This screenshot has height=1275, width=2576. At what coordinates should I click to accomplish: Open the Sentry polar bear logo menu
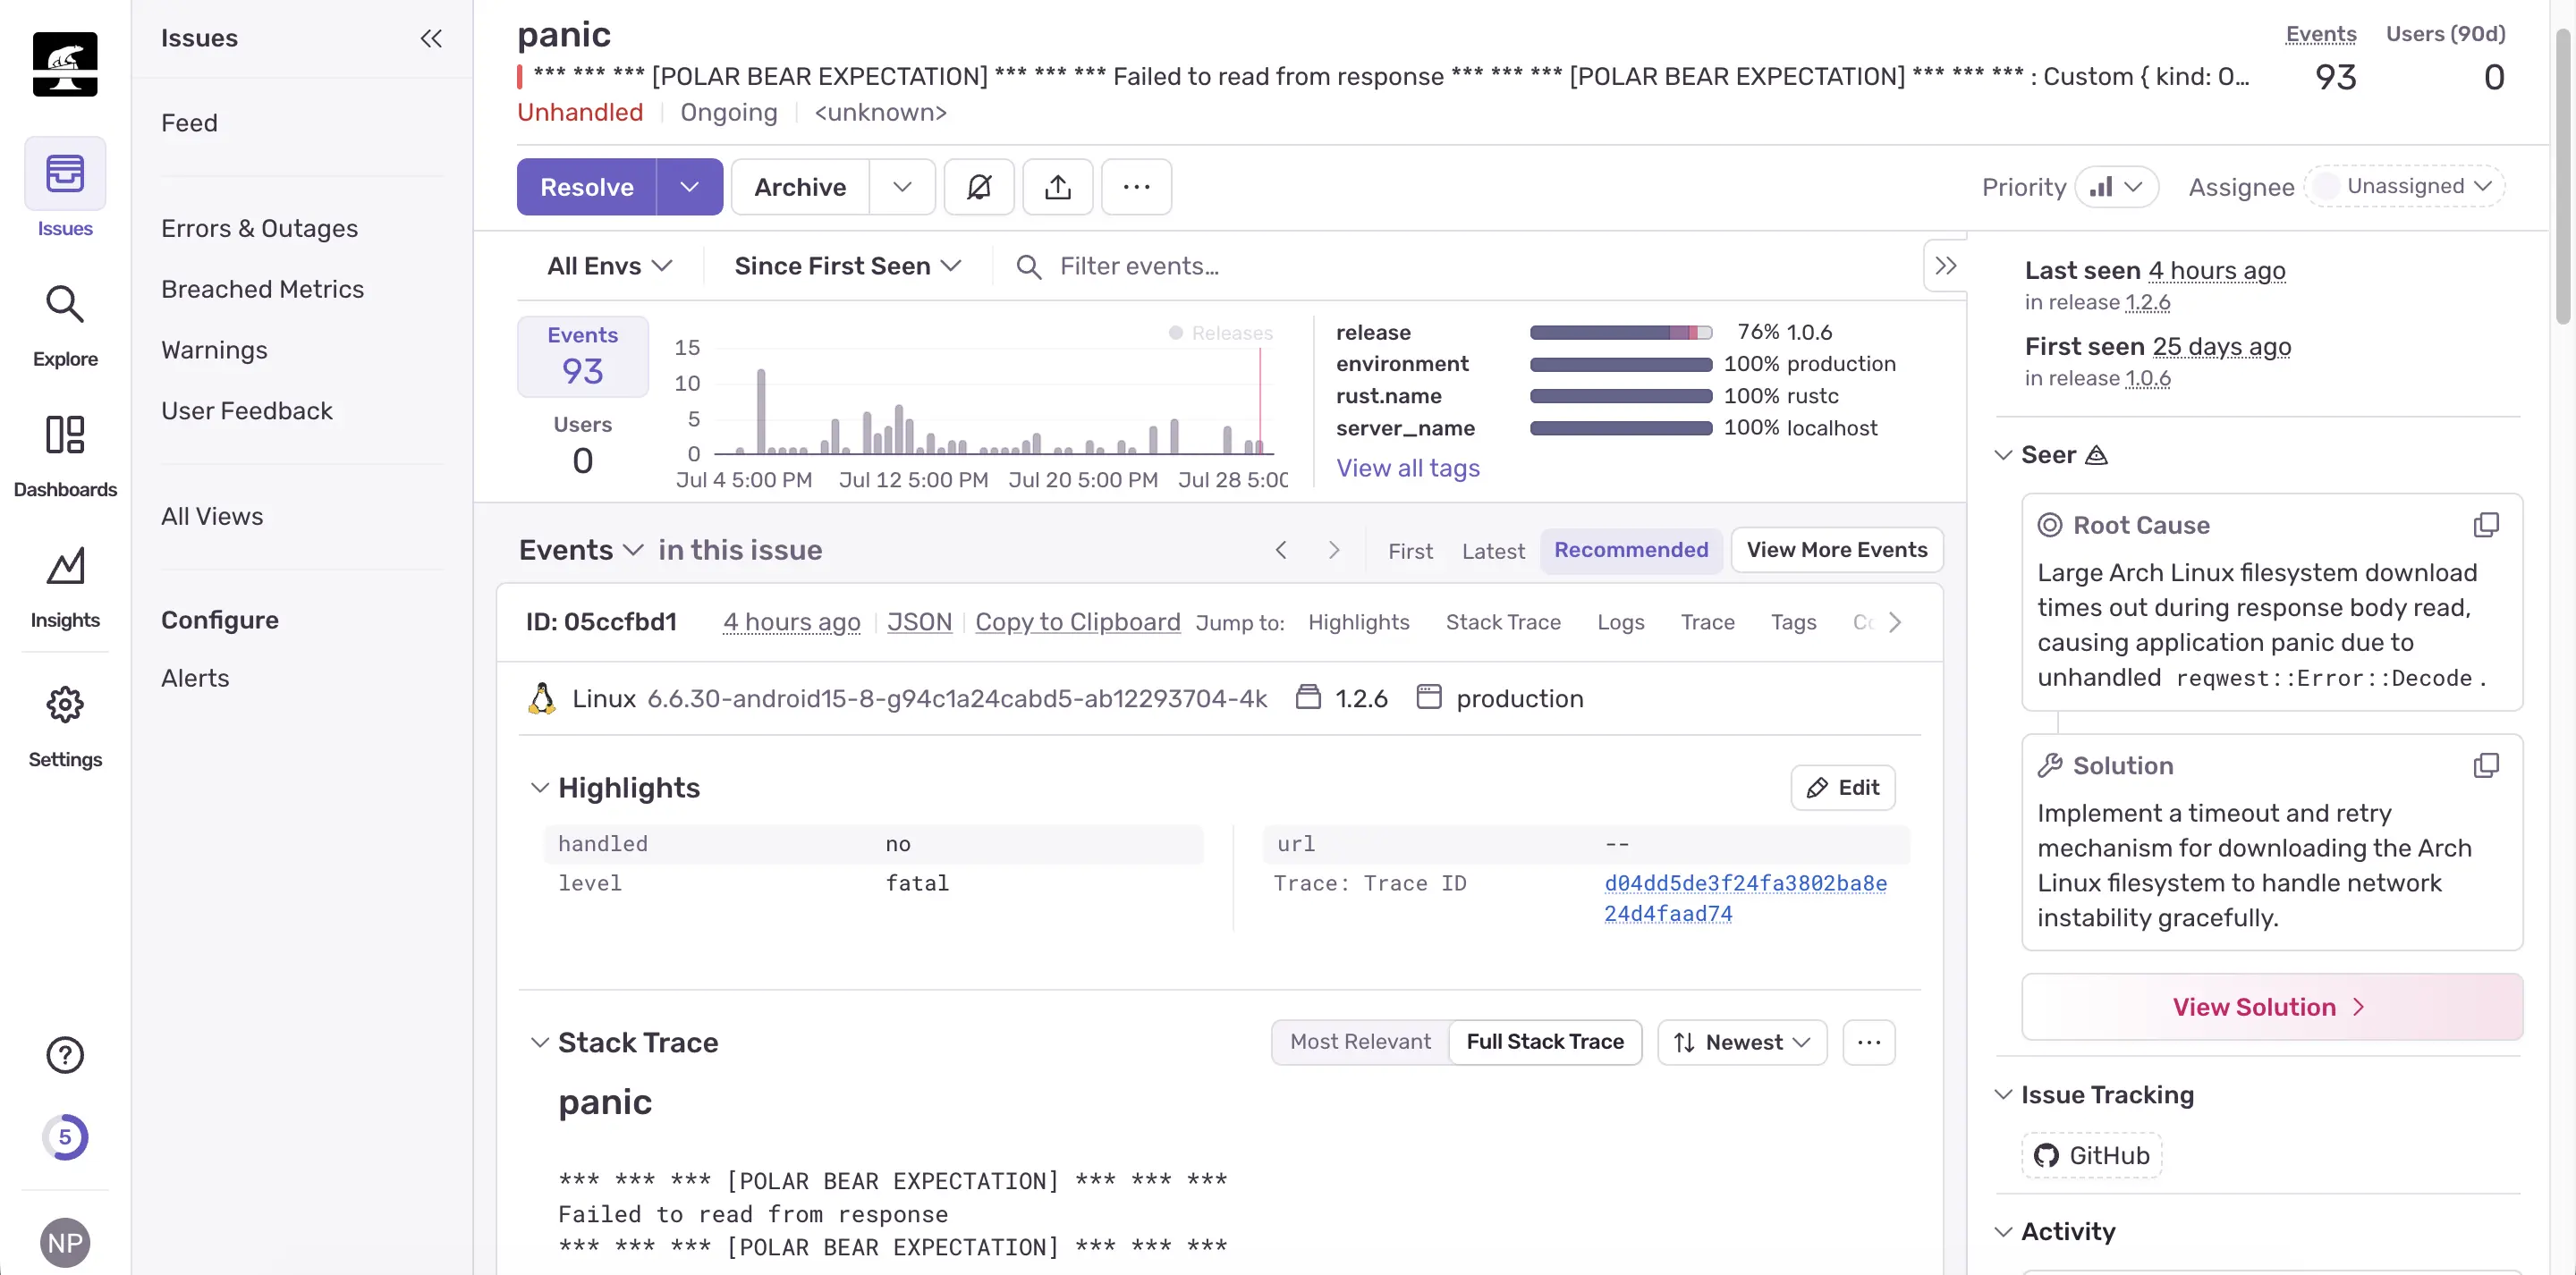point(65,64)
